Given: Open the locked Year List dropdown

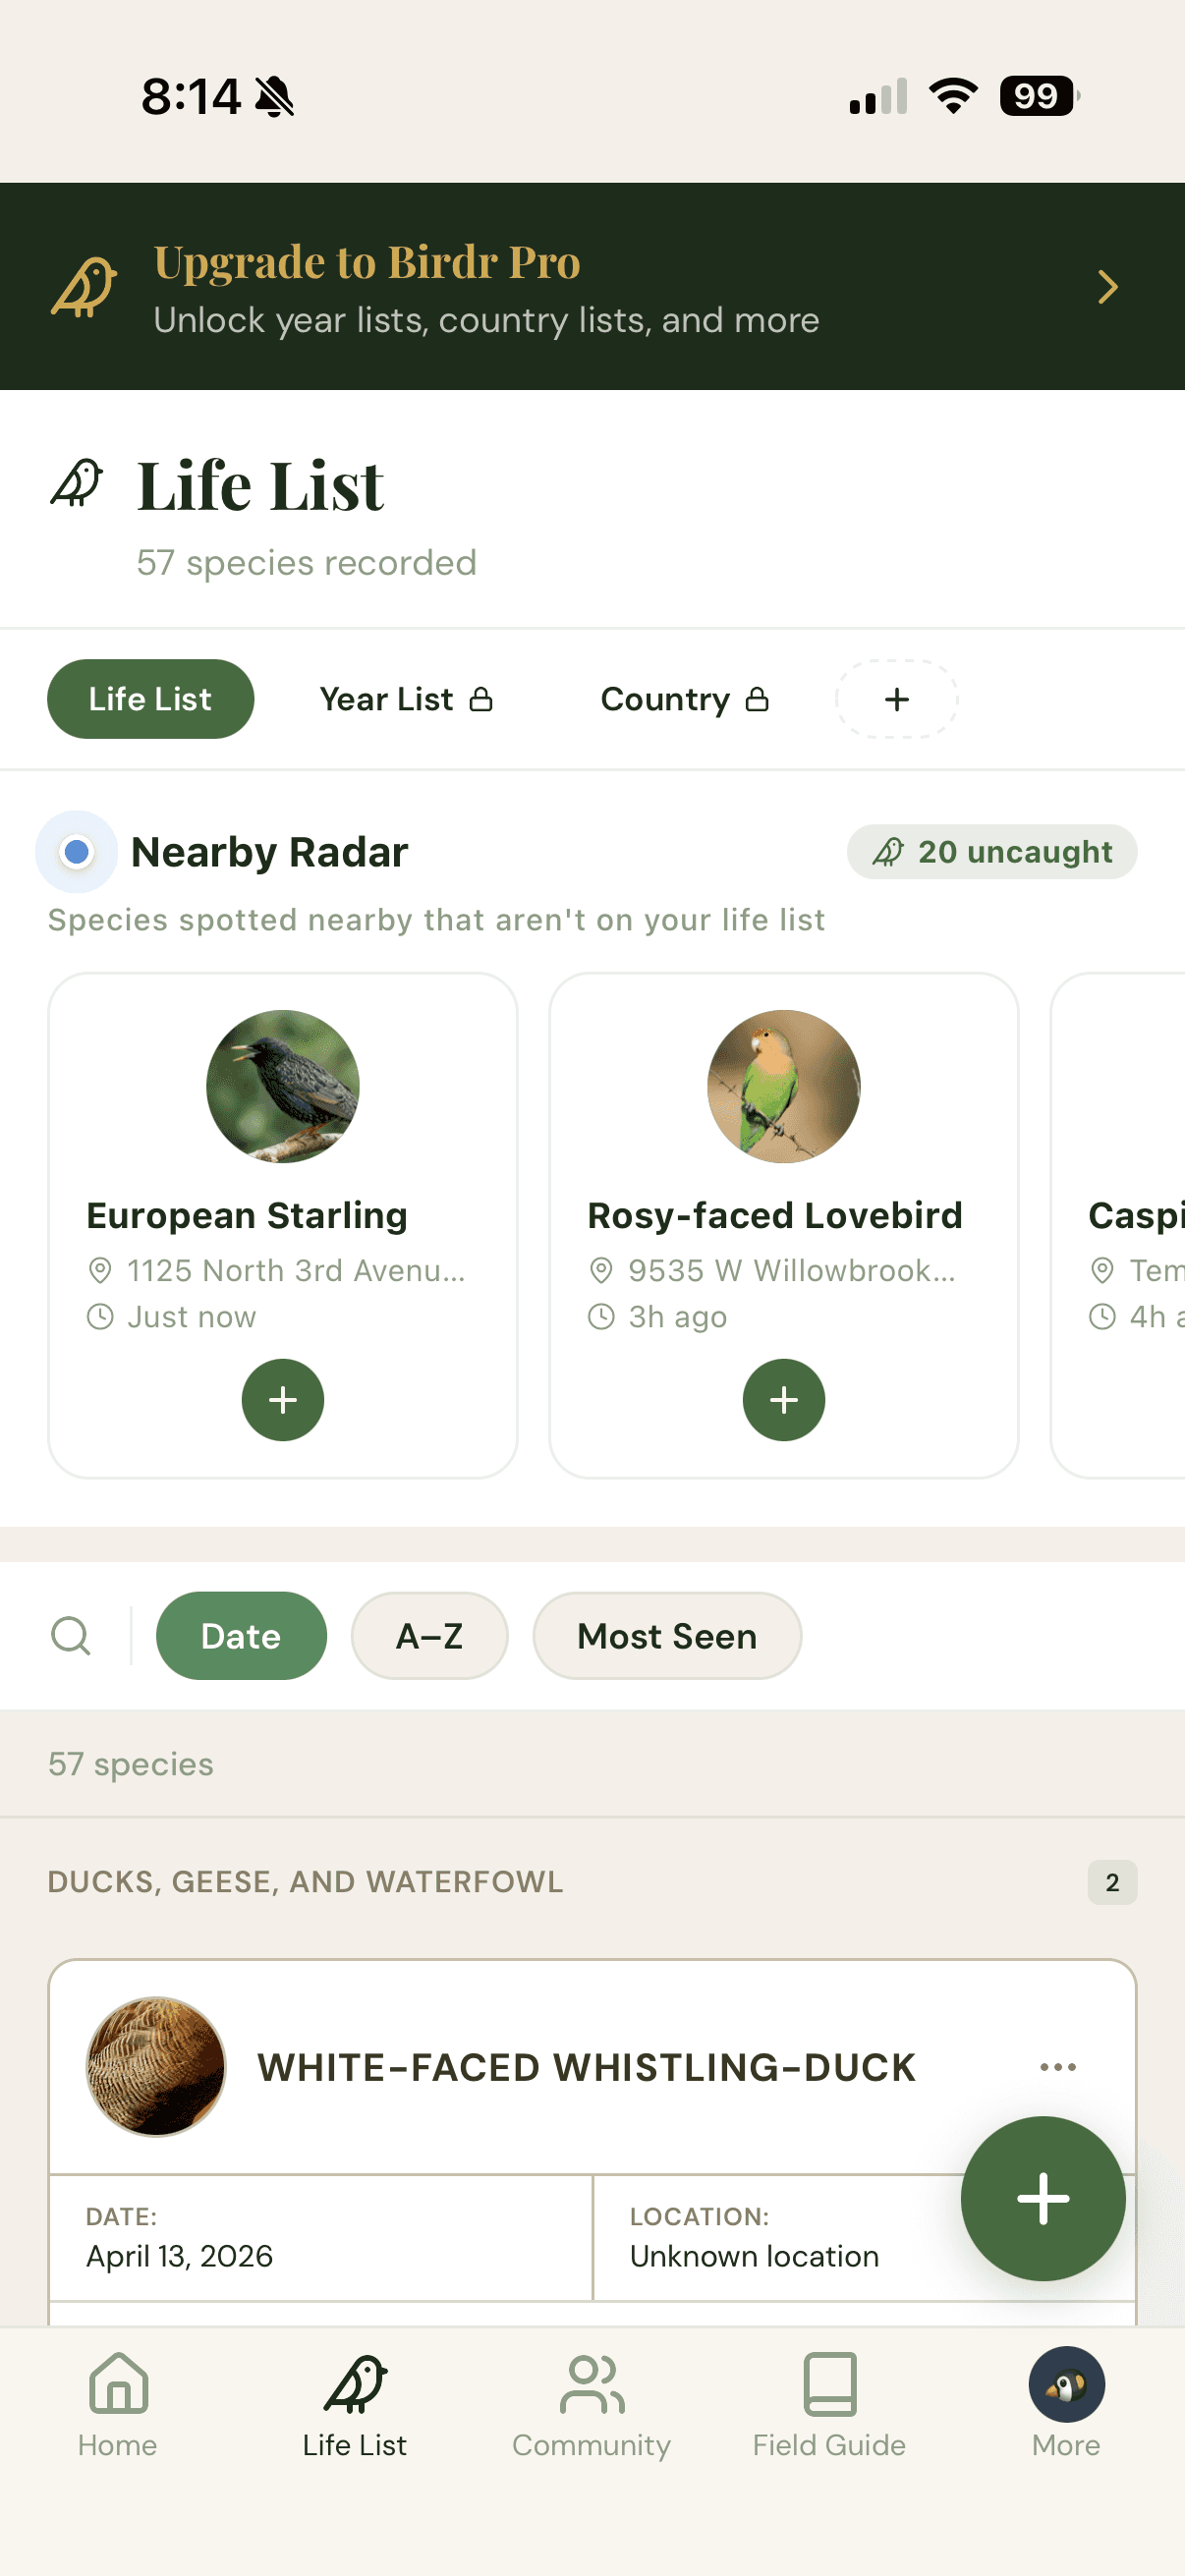Looking at the screenshot, I should click(x=406, y=699).
